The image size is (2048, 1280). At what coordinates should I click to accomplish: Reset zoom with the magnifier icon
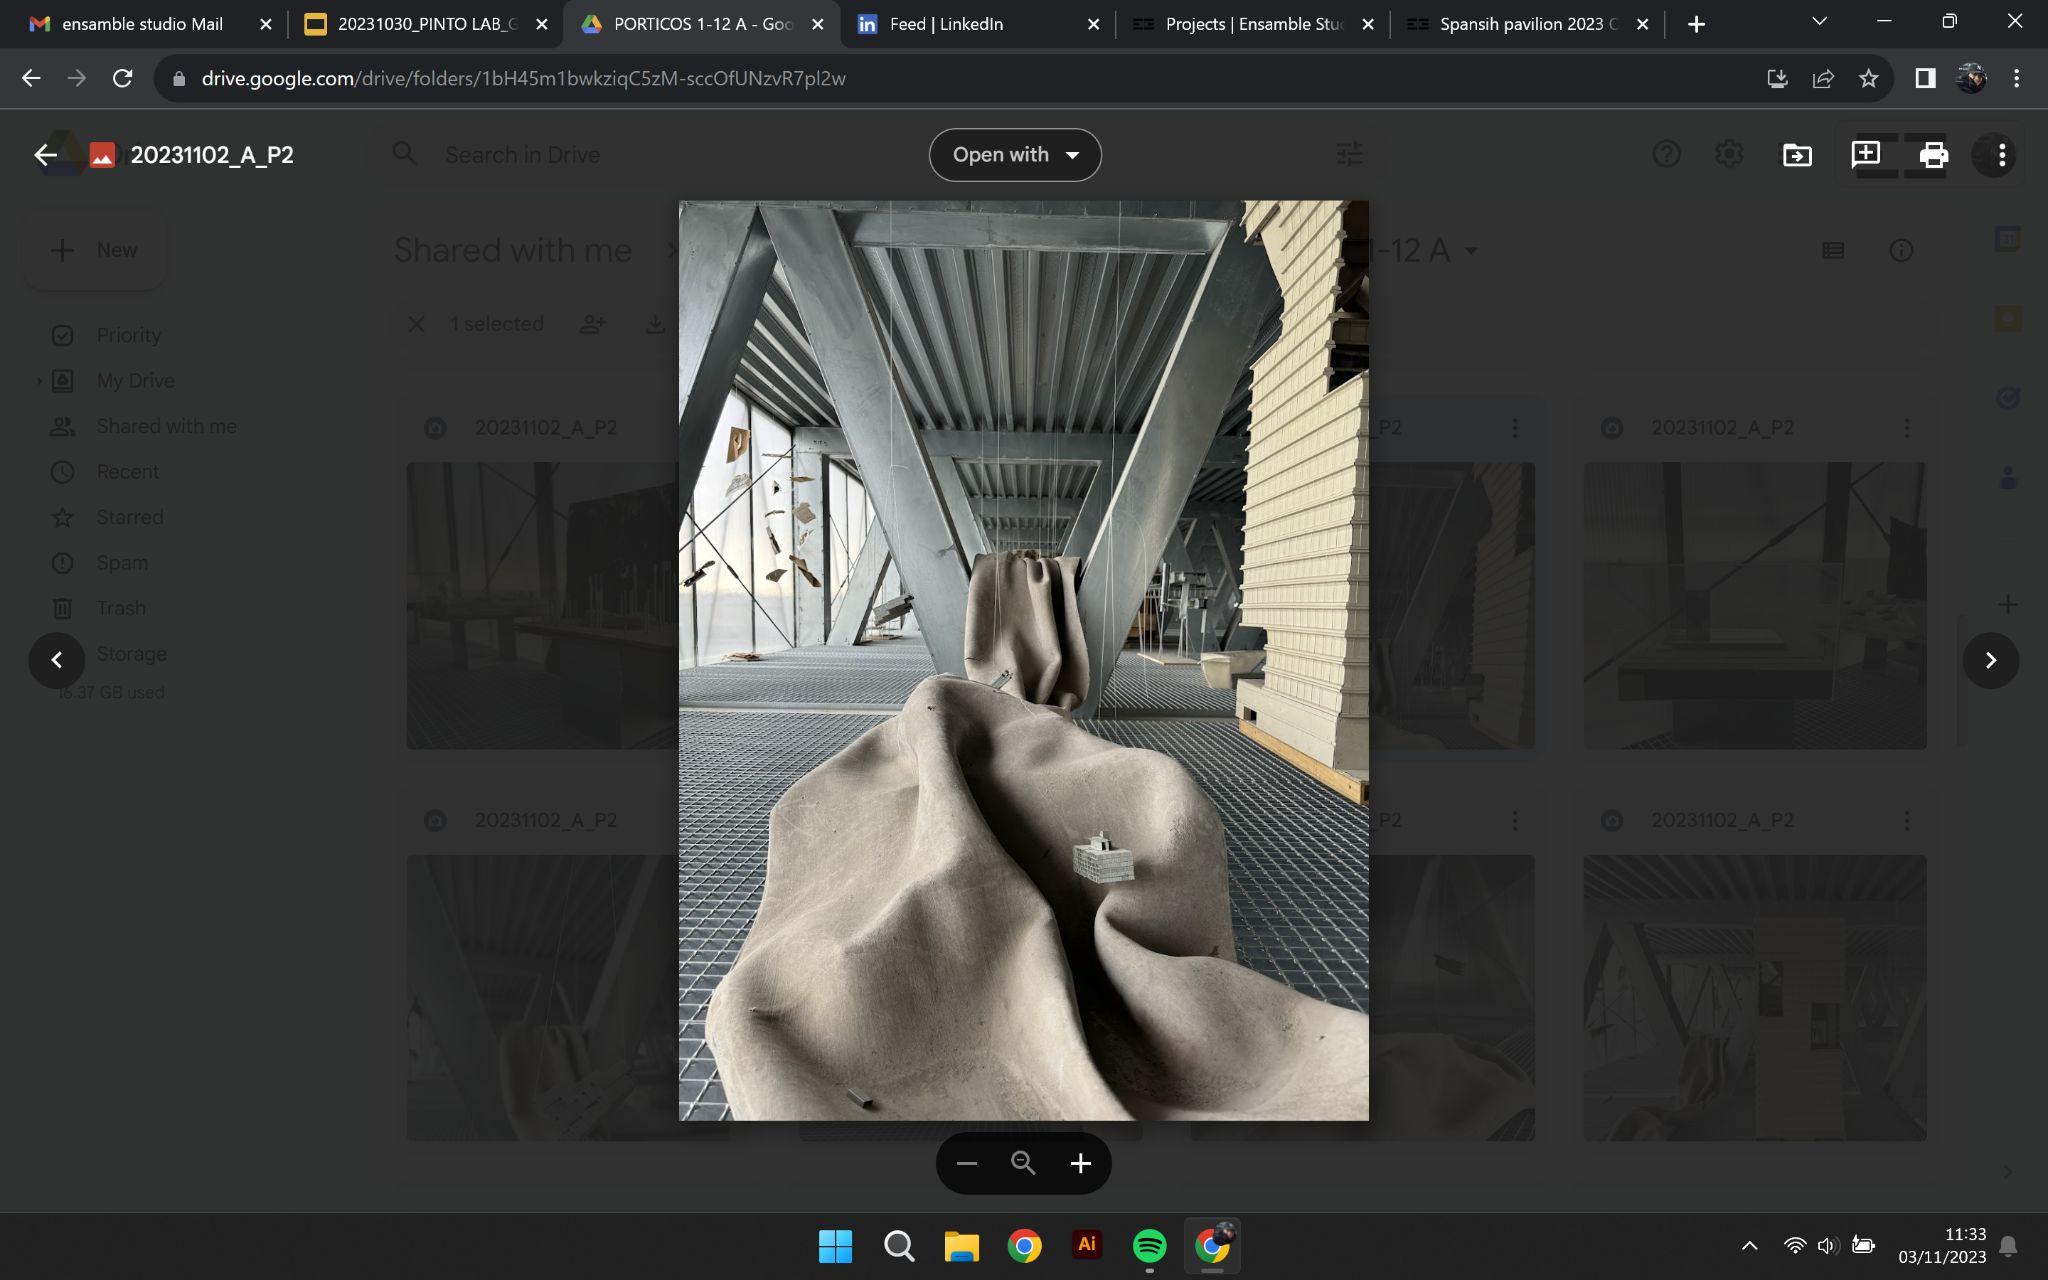coord(1023,1163)
